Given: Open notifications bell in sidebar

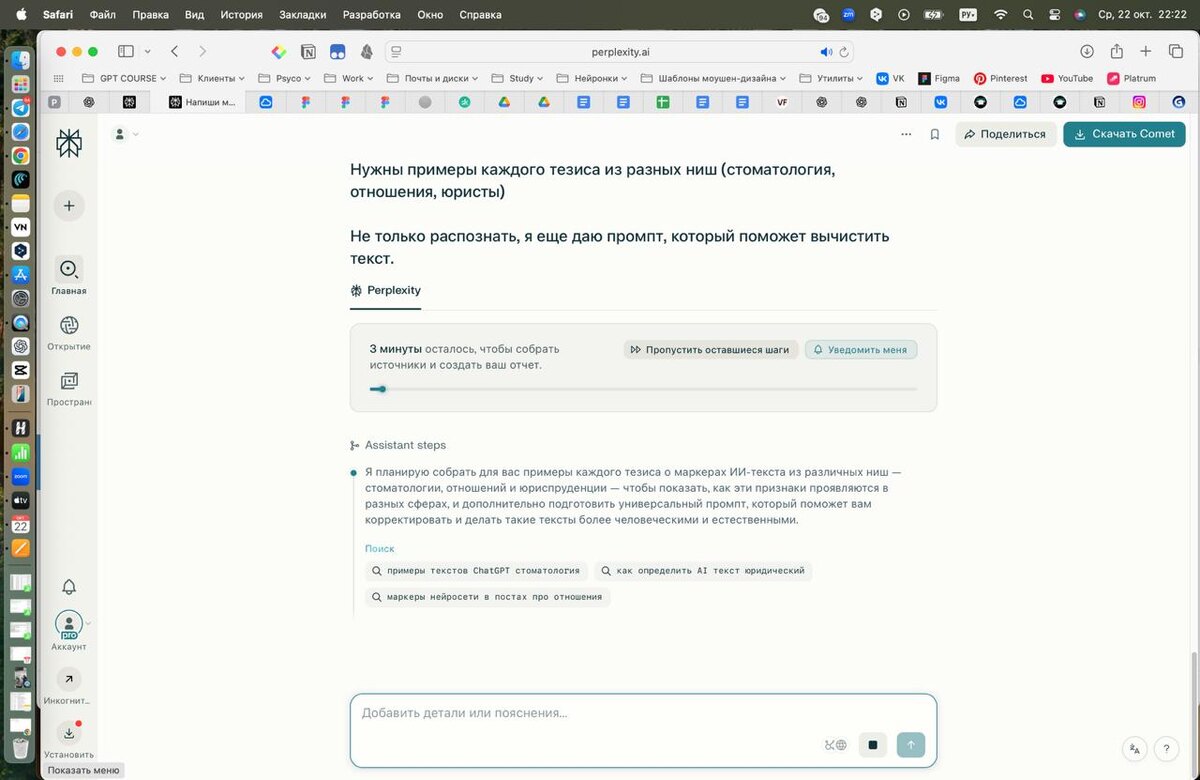Looking at the screenshot, I should click(x=69, y=587).
